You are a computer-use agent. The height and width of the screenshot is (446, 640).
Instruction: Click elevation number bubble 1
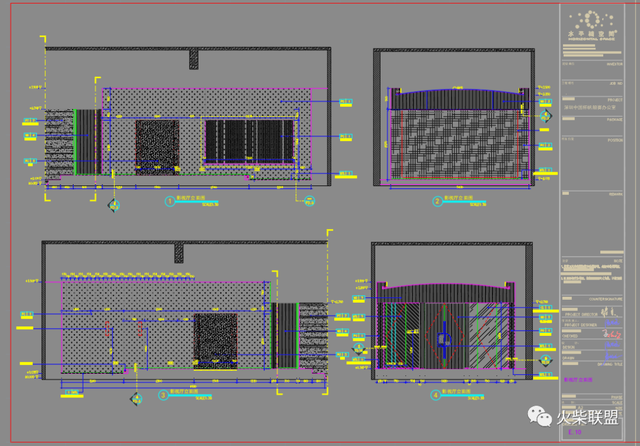170,201
